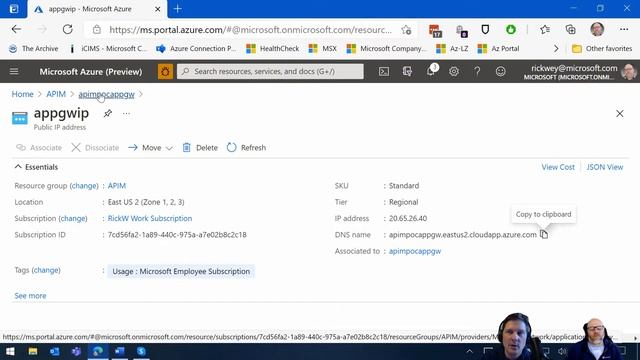Click the Delete toolbar button
The image size is (640, 360).
coord(200,148)
